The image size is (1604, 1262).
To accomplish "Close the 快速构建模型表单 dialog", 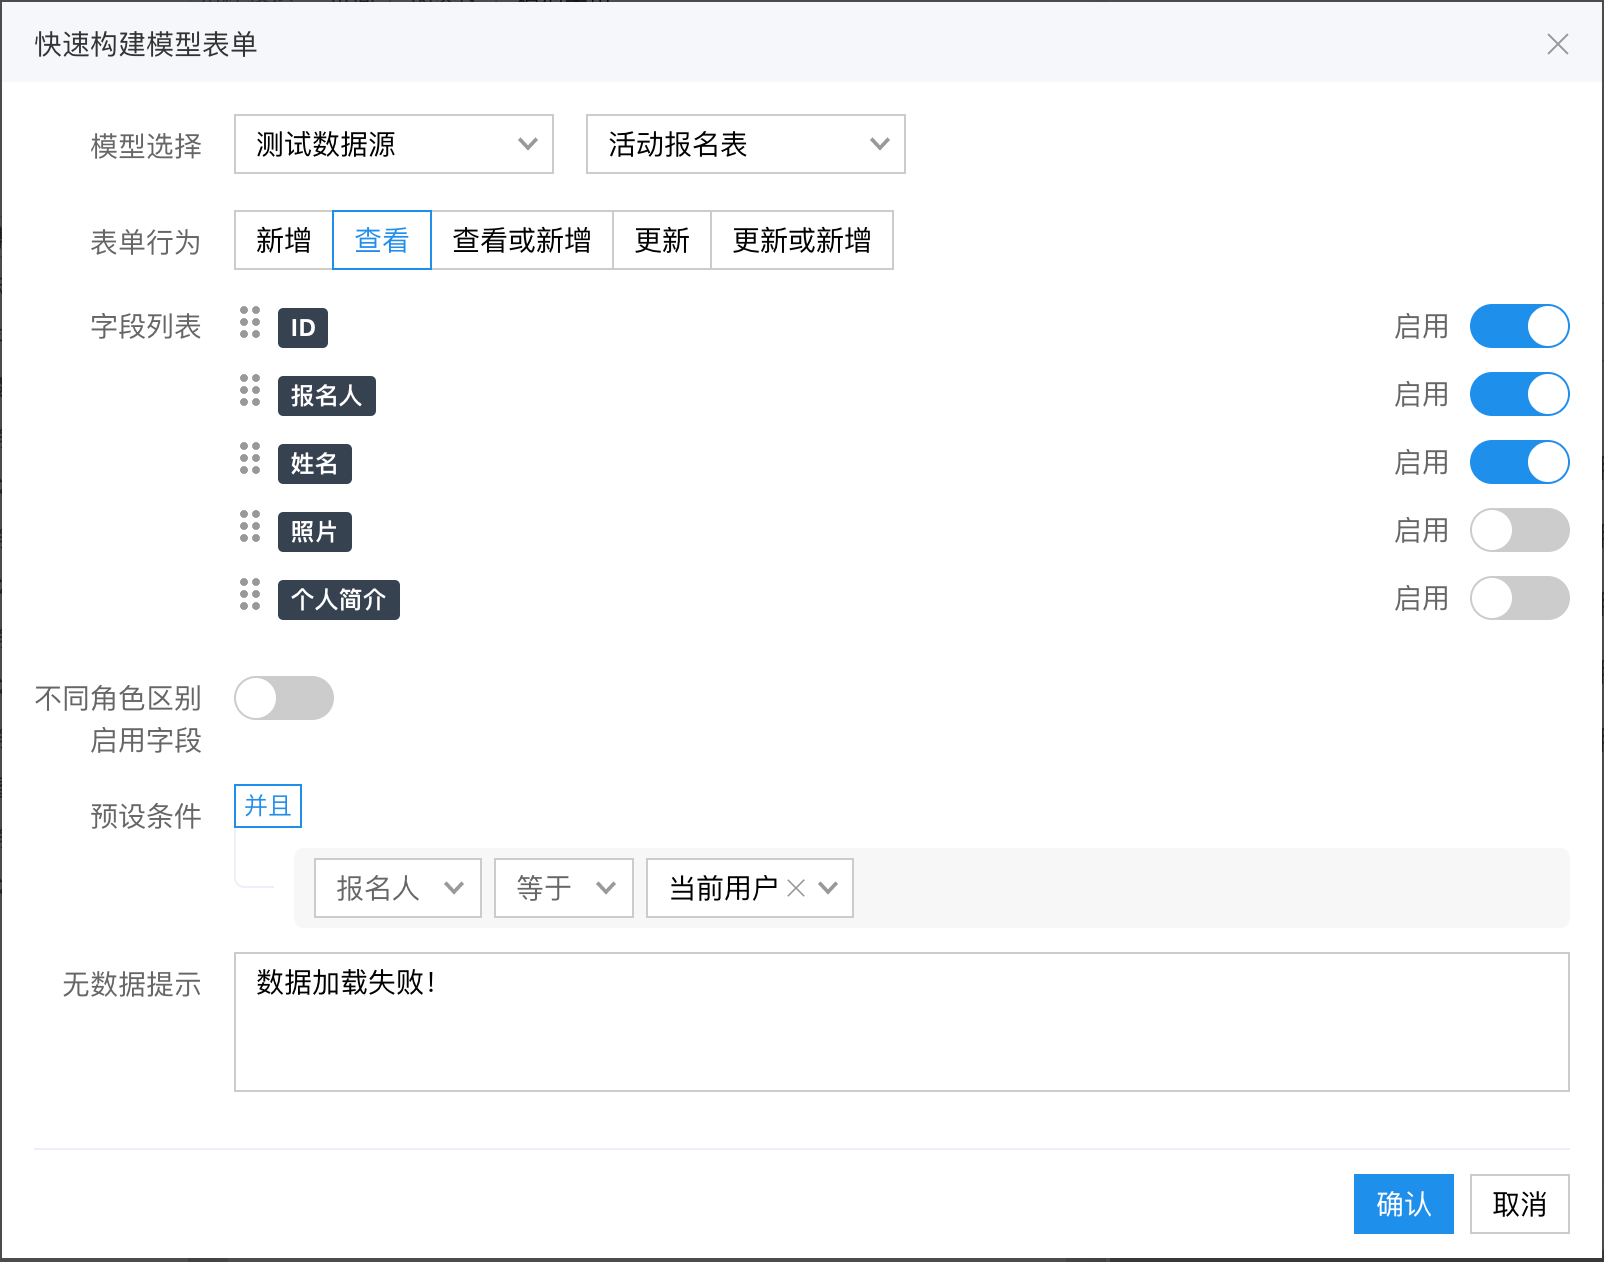I will pos(1558,44).
